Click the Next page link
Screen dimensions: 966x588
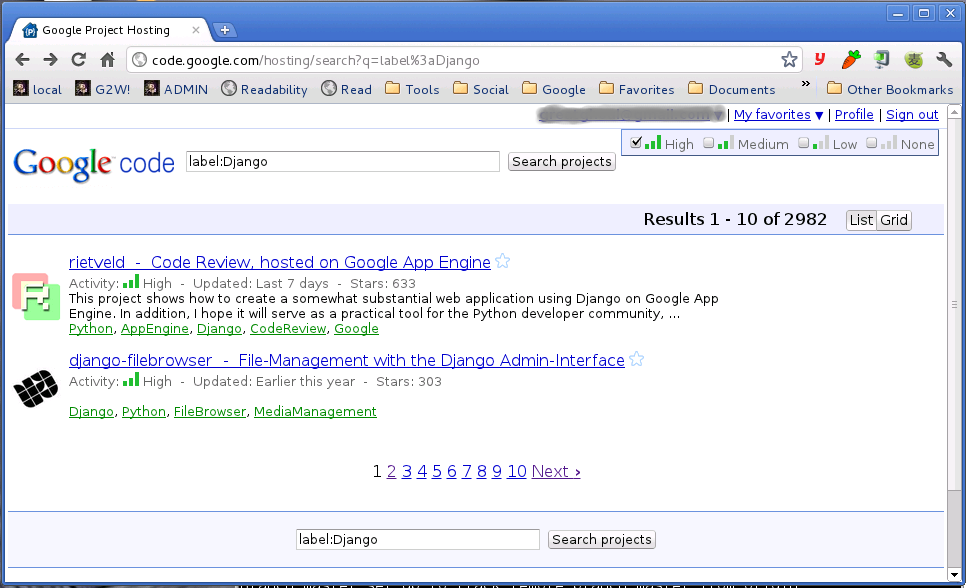coord(556,472)
